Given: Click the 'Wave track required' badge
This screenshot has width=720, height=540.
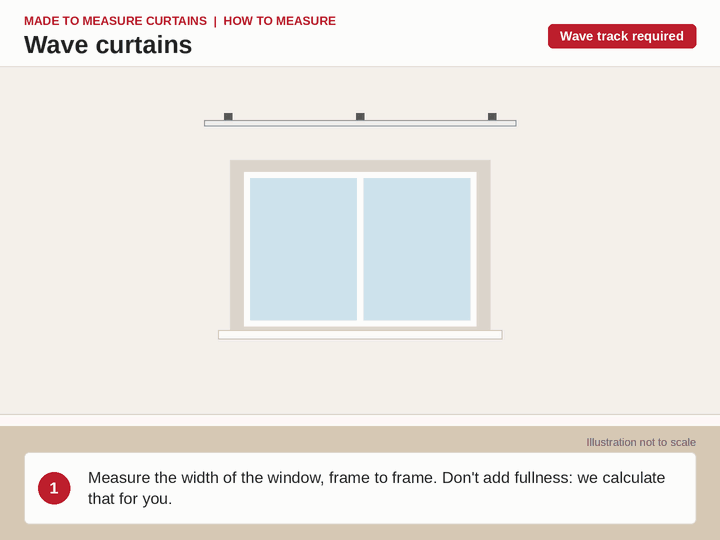Looking at the screenshot, I should pos(622,36).
